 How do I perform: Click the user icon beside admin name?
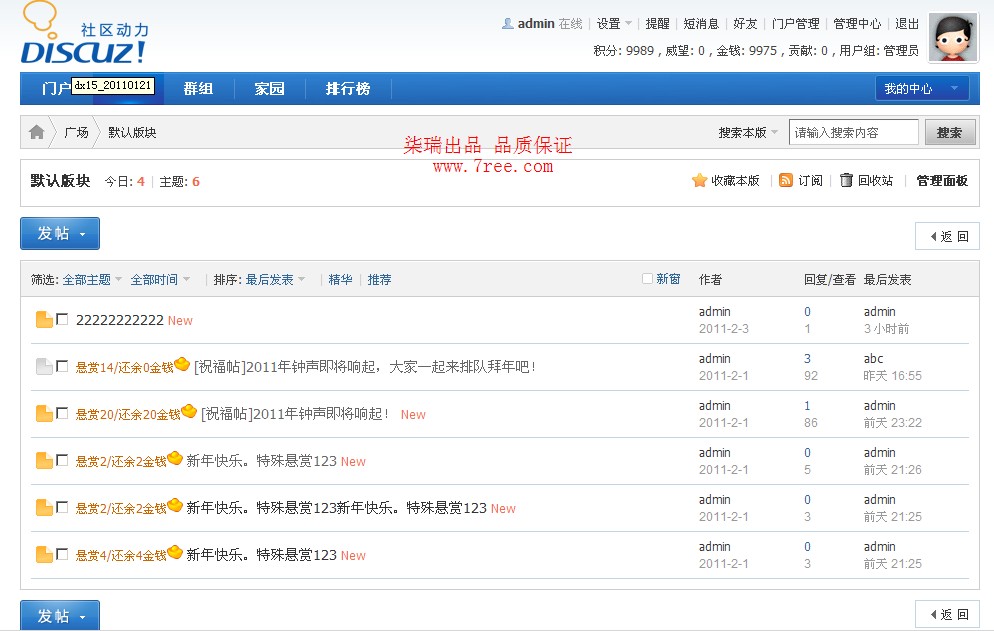[x=508, y=24]
